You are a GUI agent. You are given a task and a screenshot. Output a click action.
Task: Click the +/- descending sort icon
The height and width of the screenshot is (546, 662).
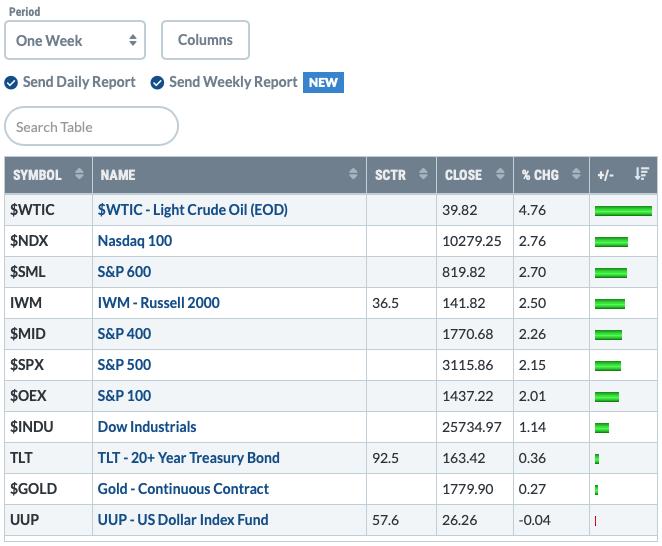(x=642, y=174)
